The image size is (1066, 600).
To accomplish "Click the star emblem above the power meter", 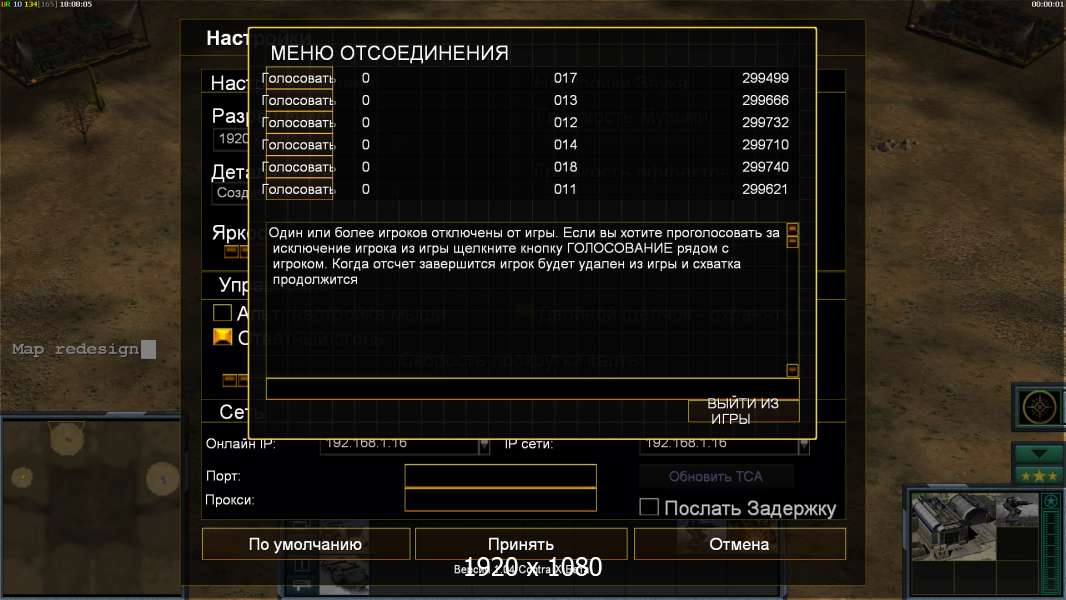I will 1051,502.
